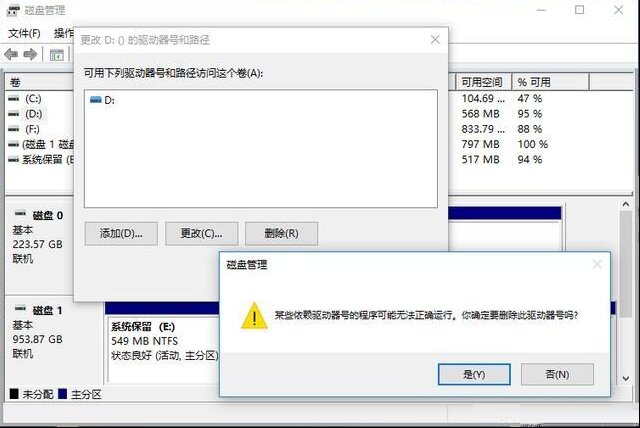Select the D: drive entry in list

point(102,100)
